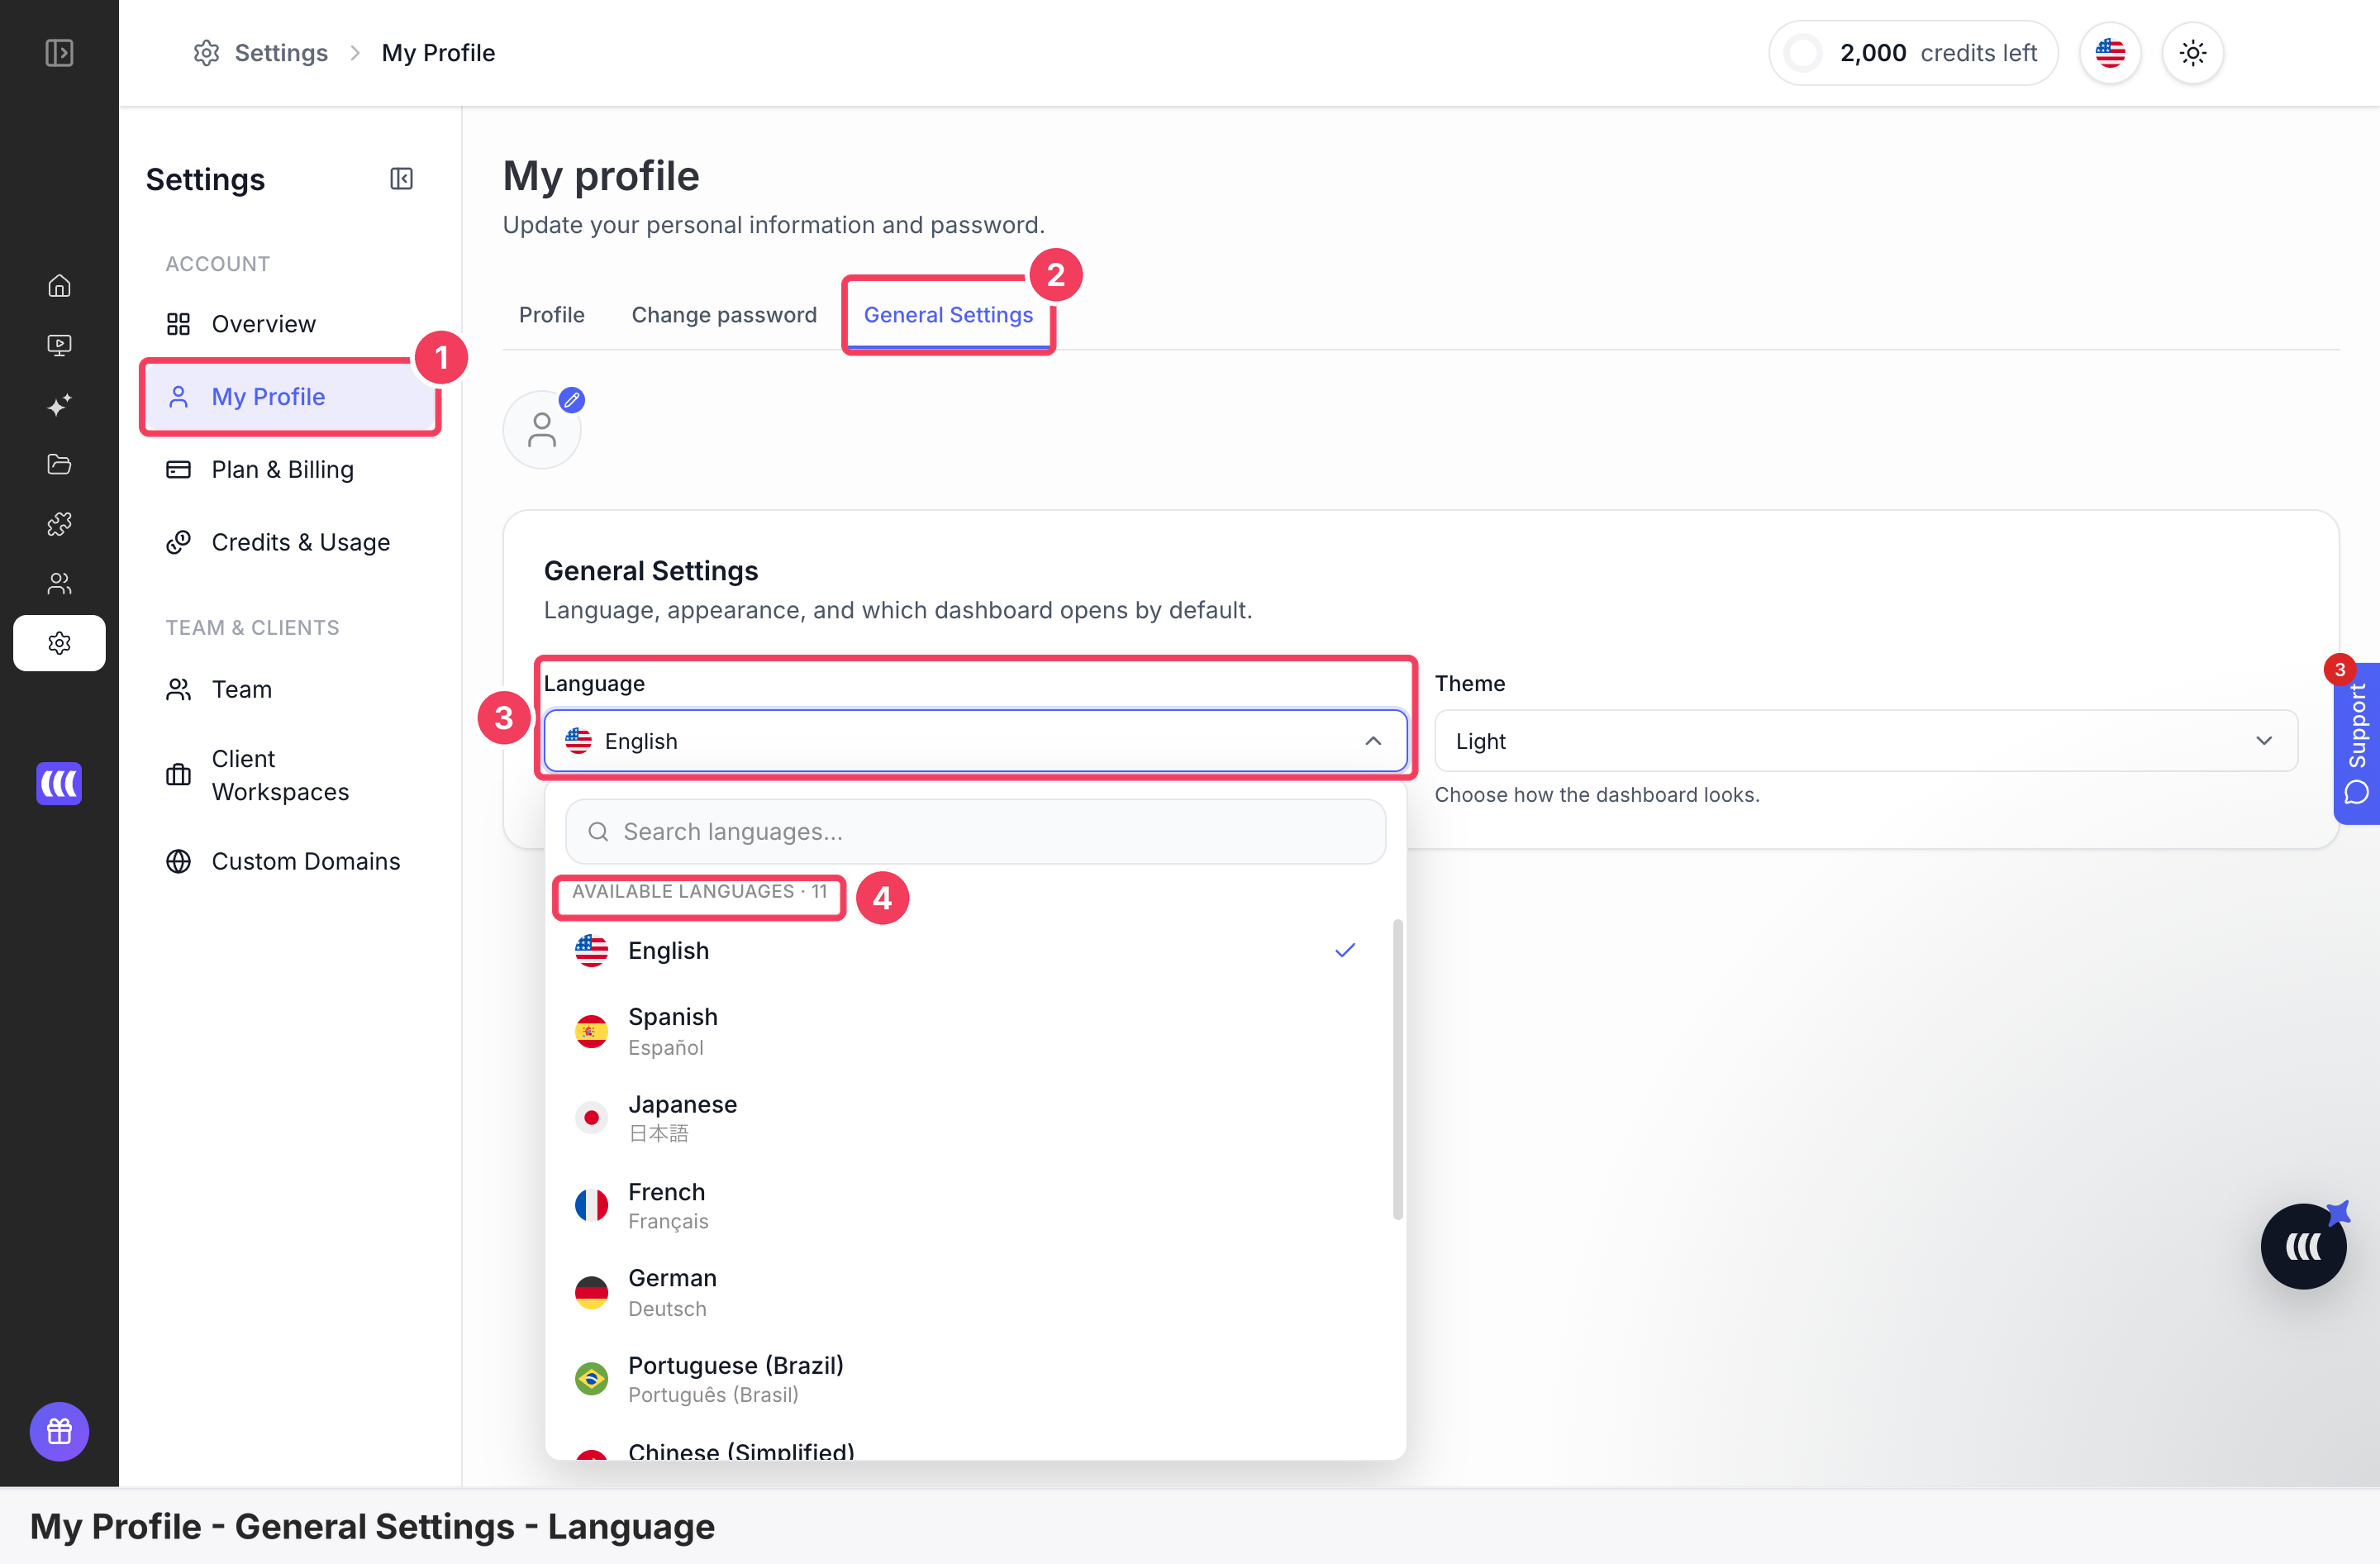Viewport: 2380px width, 1564px height.
Task: Select the settings gear in dark sidebar
Action: pos(59,643)
